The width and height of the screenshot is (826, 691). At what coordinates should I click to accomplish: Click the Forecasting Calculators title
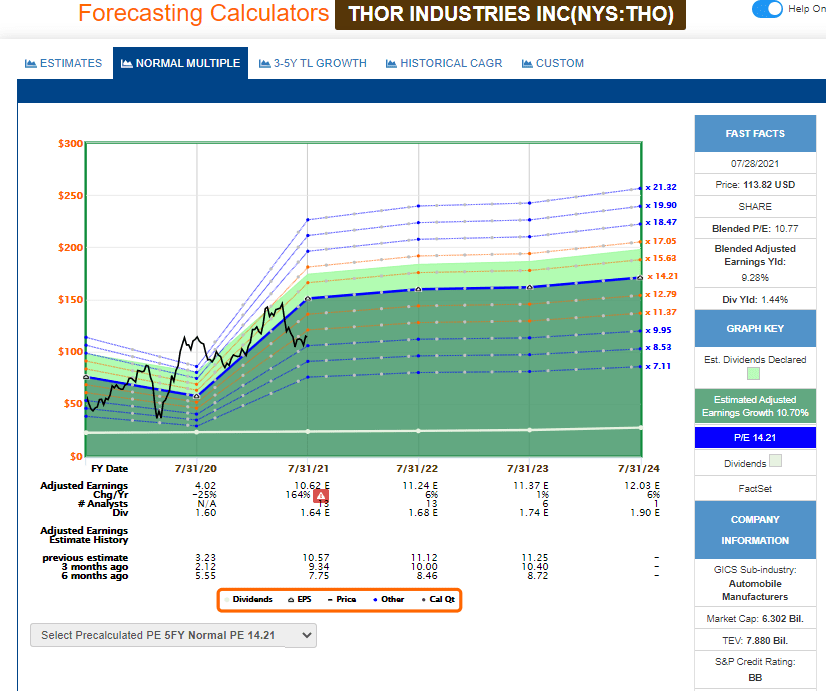[x=203, y=14]
